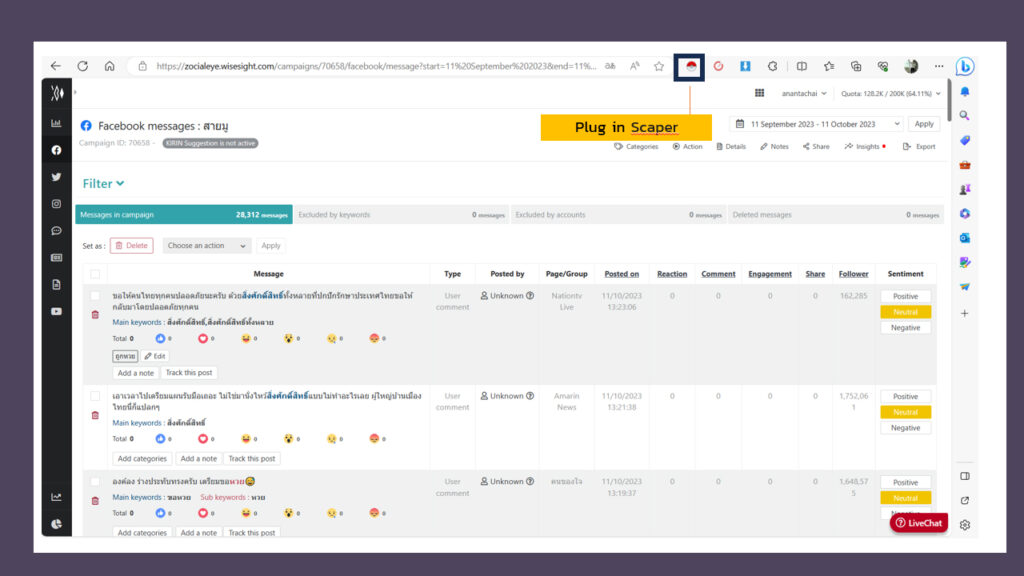Open the Twitter channel in the left sidebar
This screenshot has height=576, width=1024.
coord(57,177)
